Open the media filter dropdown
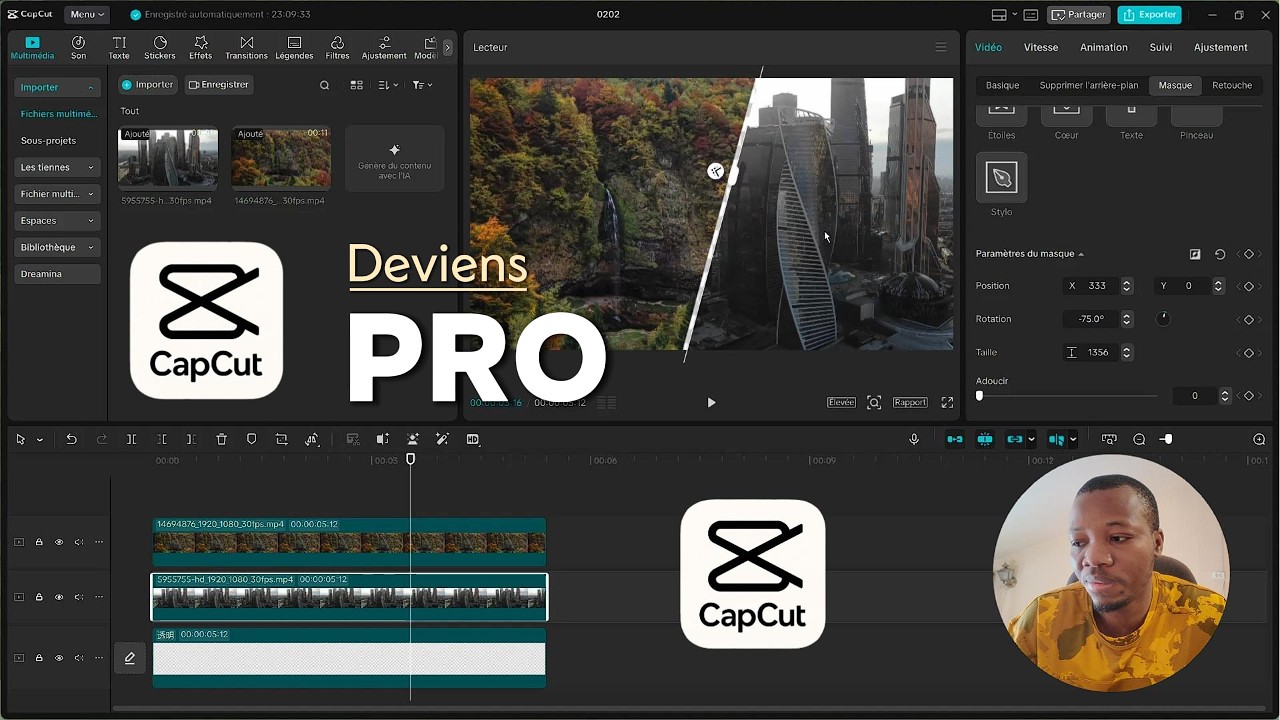Viewport: 1280px width, 720px height. (x=423, y=85)
